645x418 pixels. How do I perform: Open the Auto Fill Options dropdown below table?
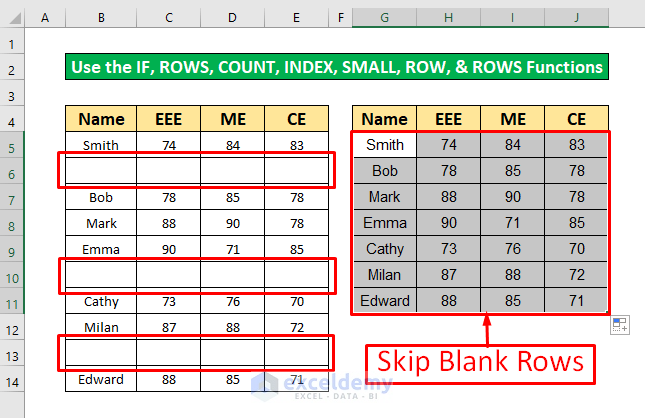[619, 324]
